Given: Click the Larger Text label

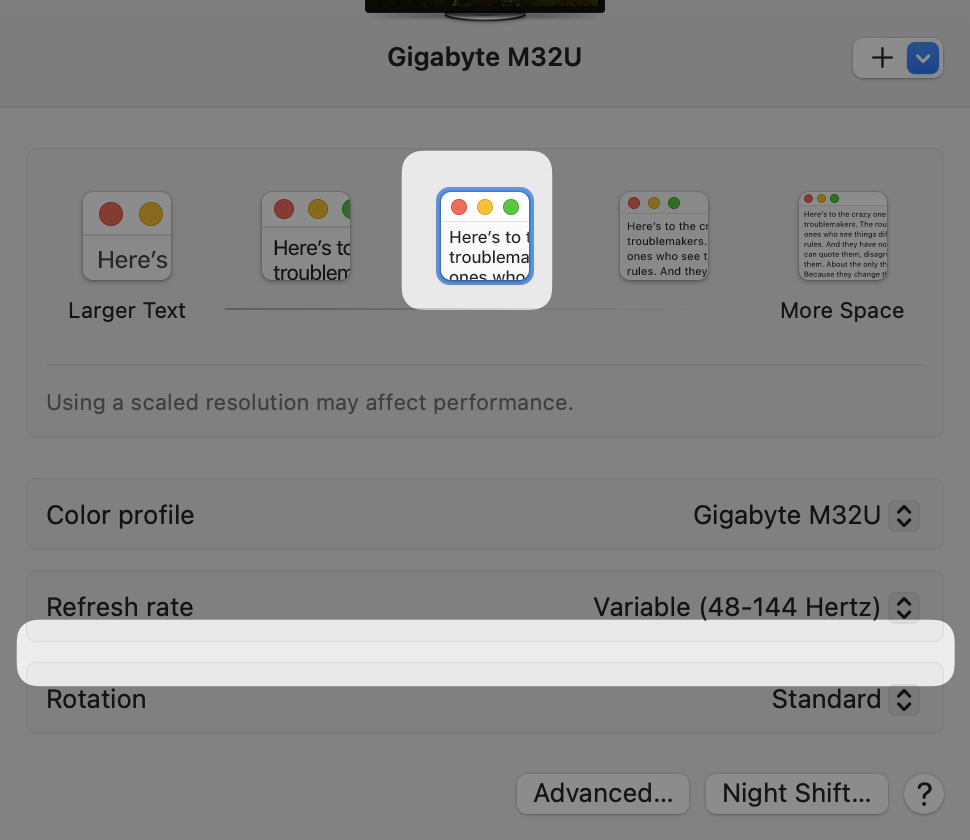Looking at the screenshot, I should tap(127, 311).
